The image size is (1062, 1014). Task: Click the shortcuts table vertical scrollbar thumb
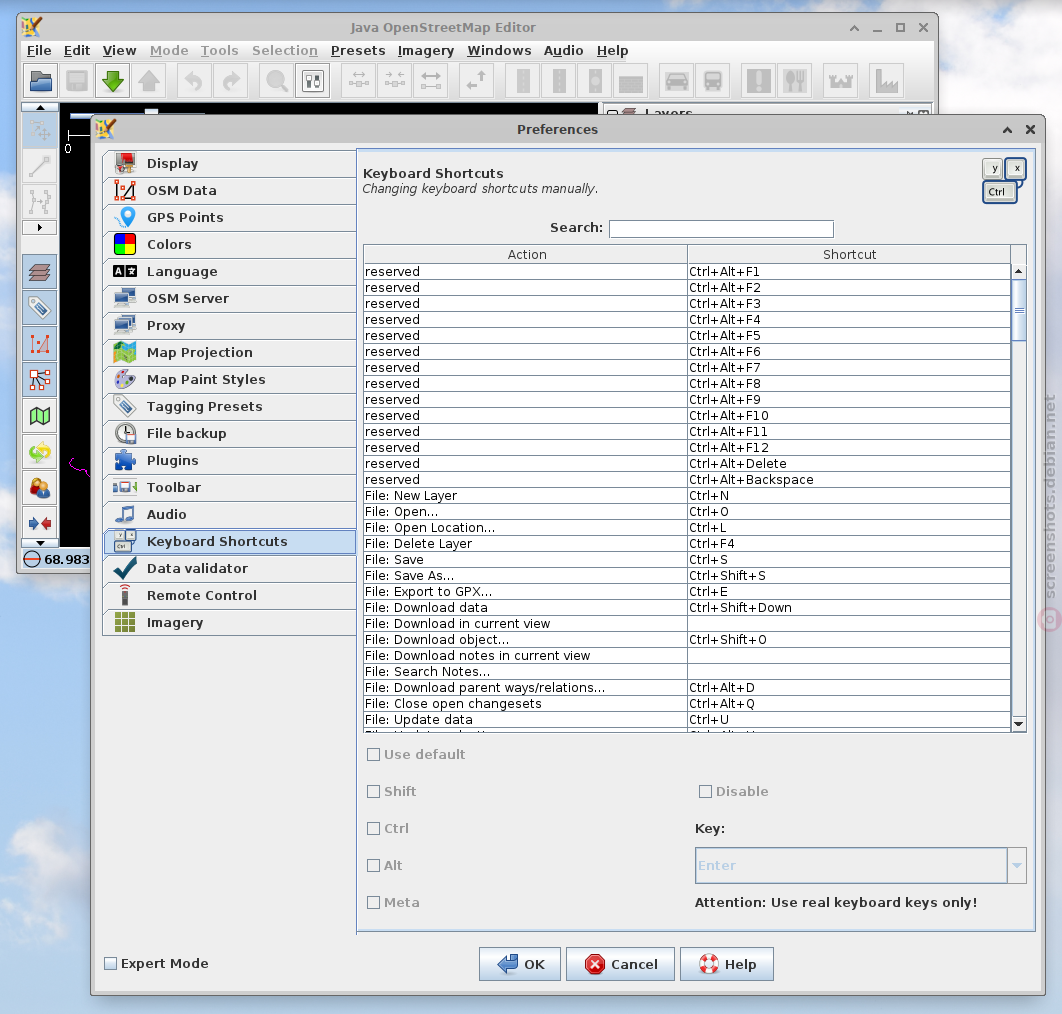pos(1019,310)
